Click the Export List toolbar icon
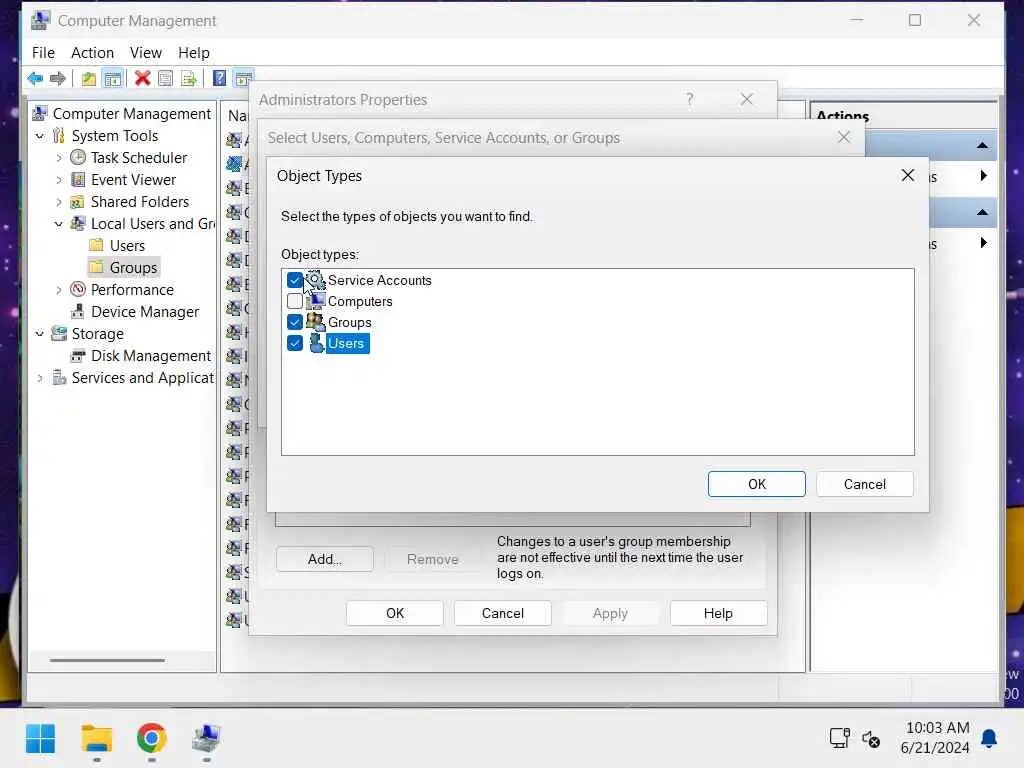 point(189,79)
